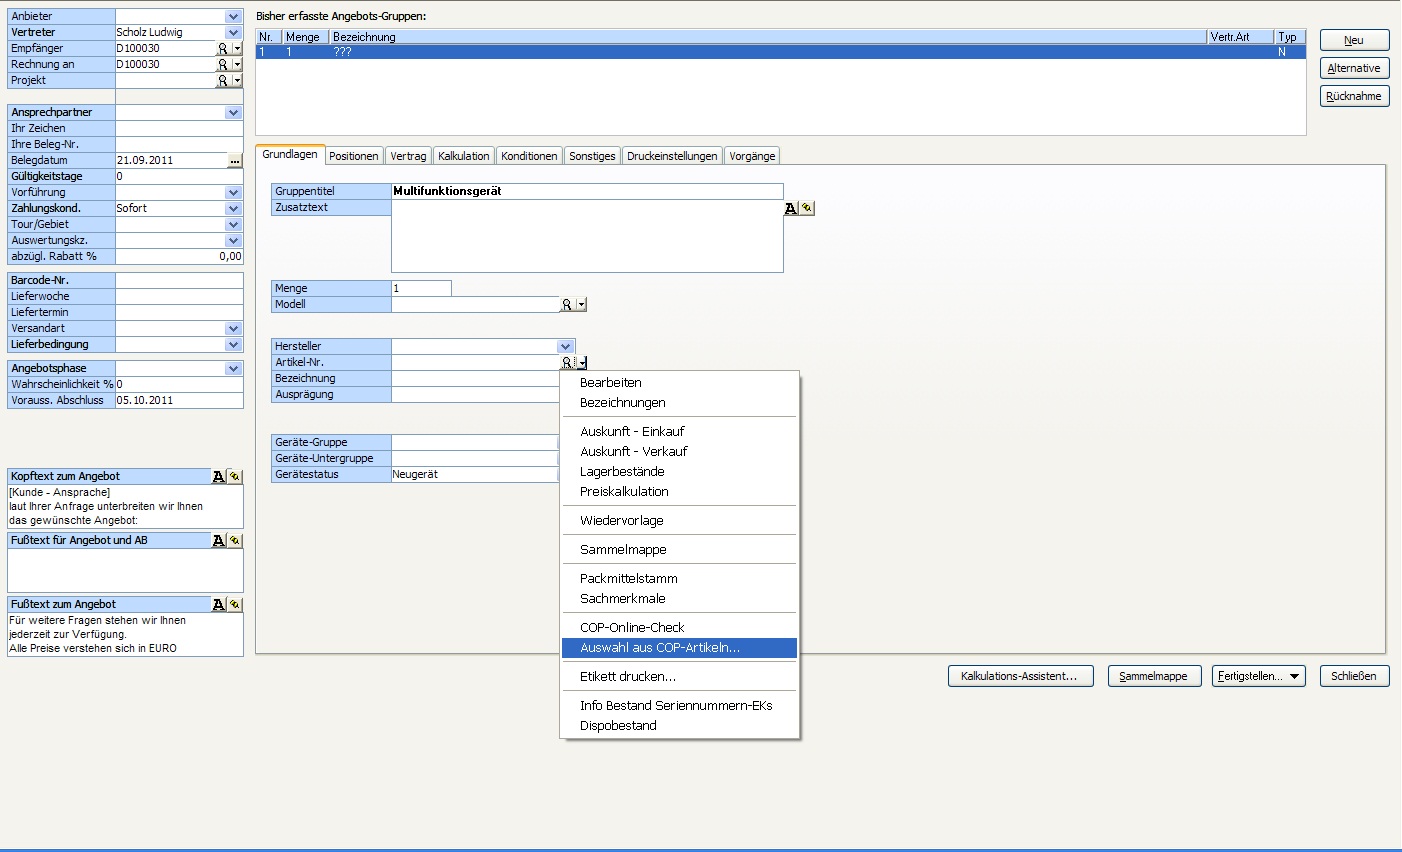1402x852 pixels.
Task: Open the Kalkulations-Assistent... button
Action: click(x=1020, y=676)
